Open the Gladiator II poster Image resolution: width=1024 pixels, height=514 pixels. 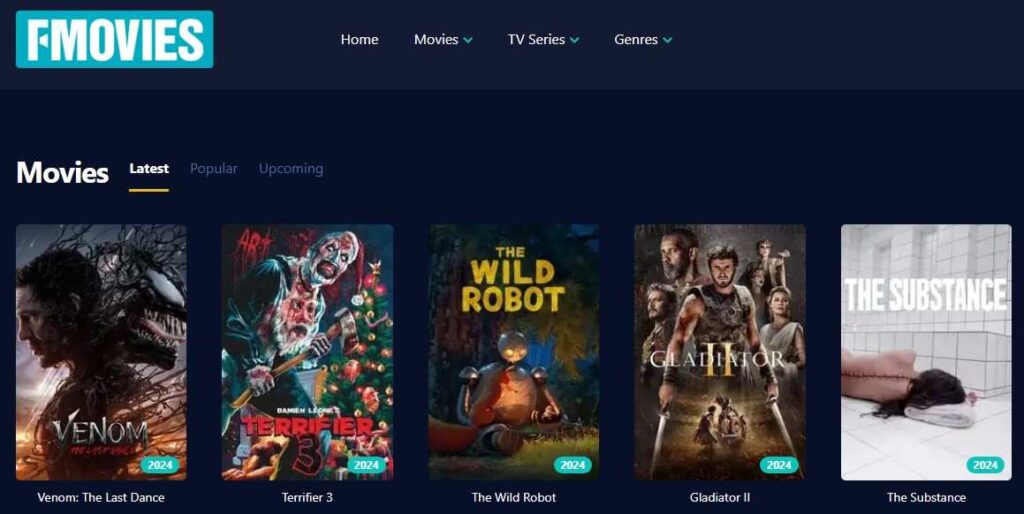coord(720,352)
